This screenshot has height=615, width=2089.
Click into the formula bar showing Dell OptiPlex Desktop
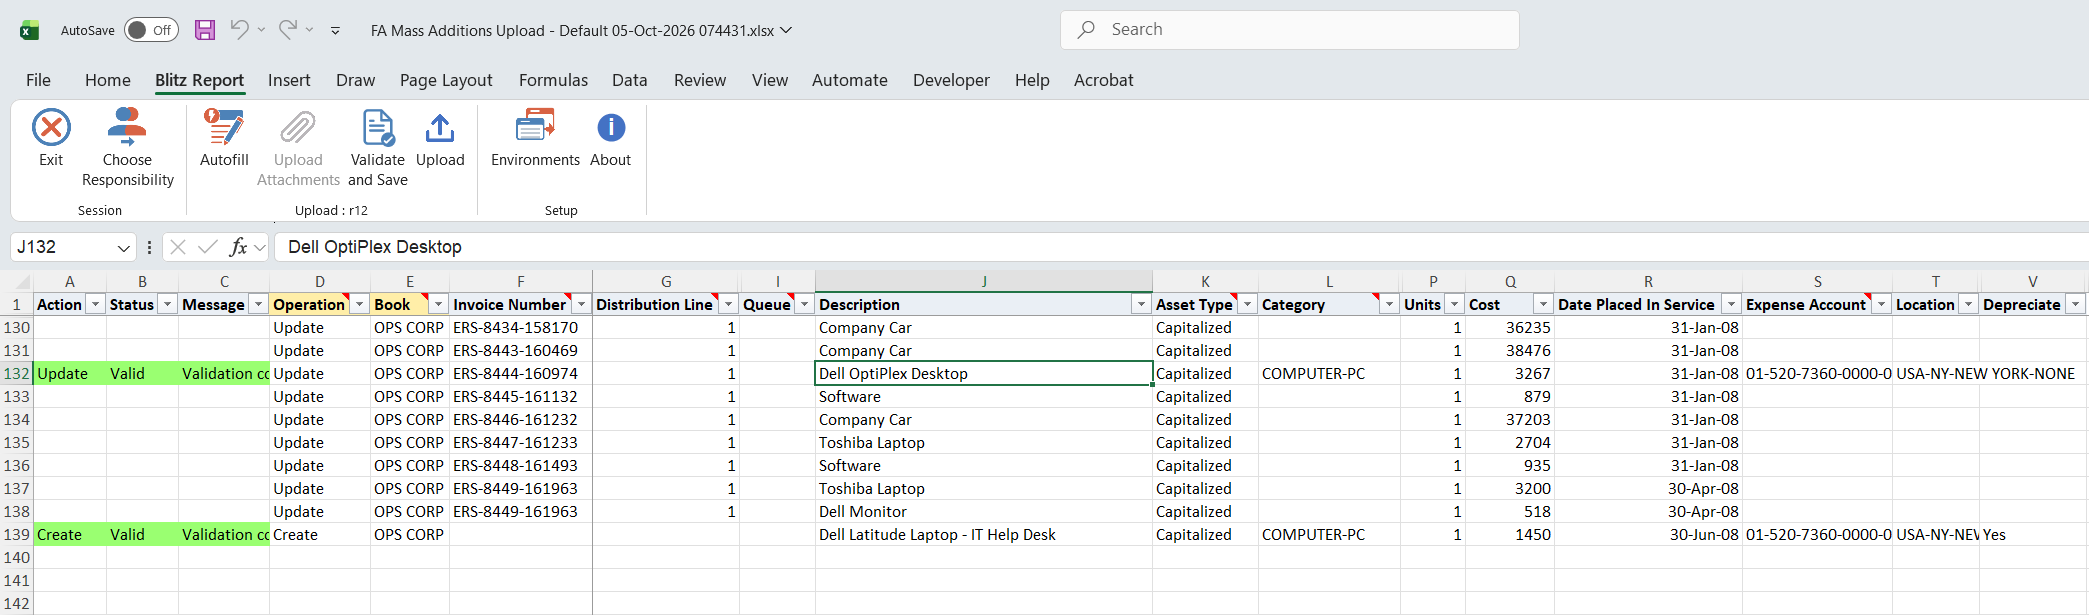coord(1180,247)
